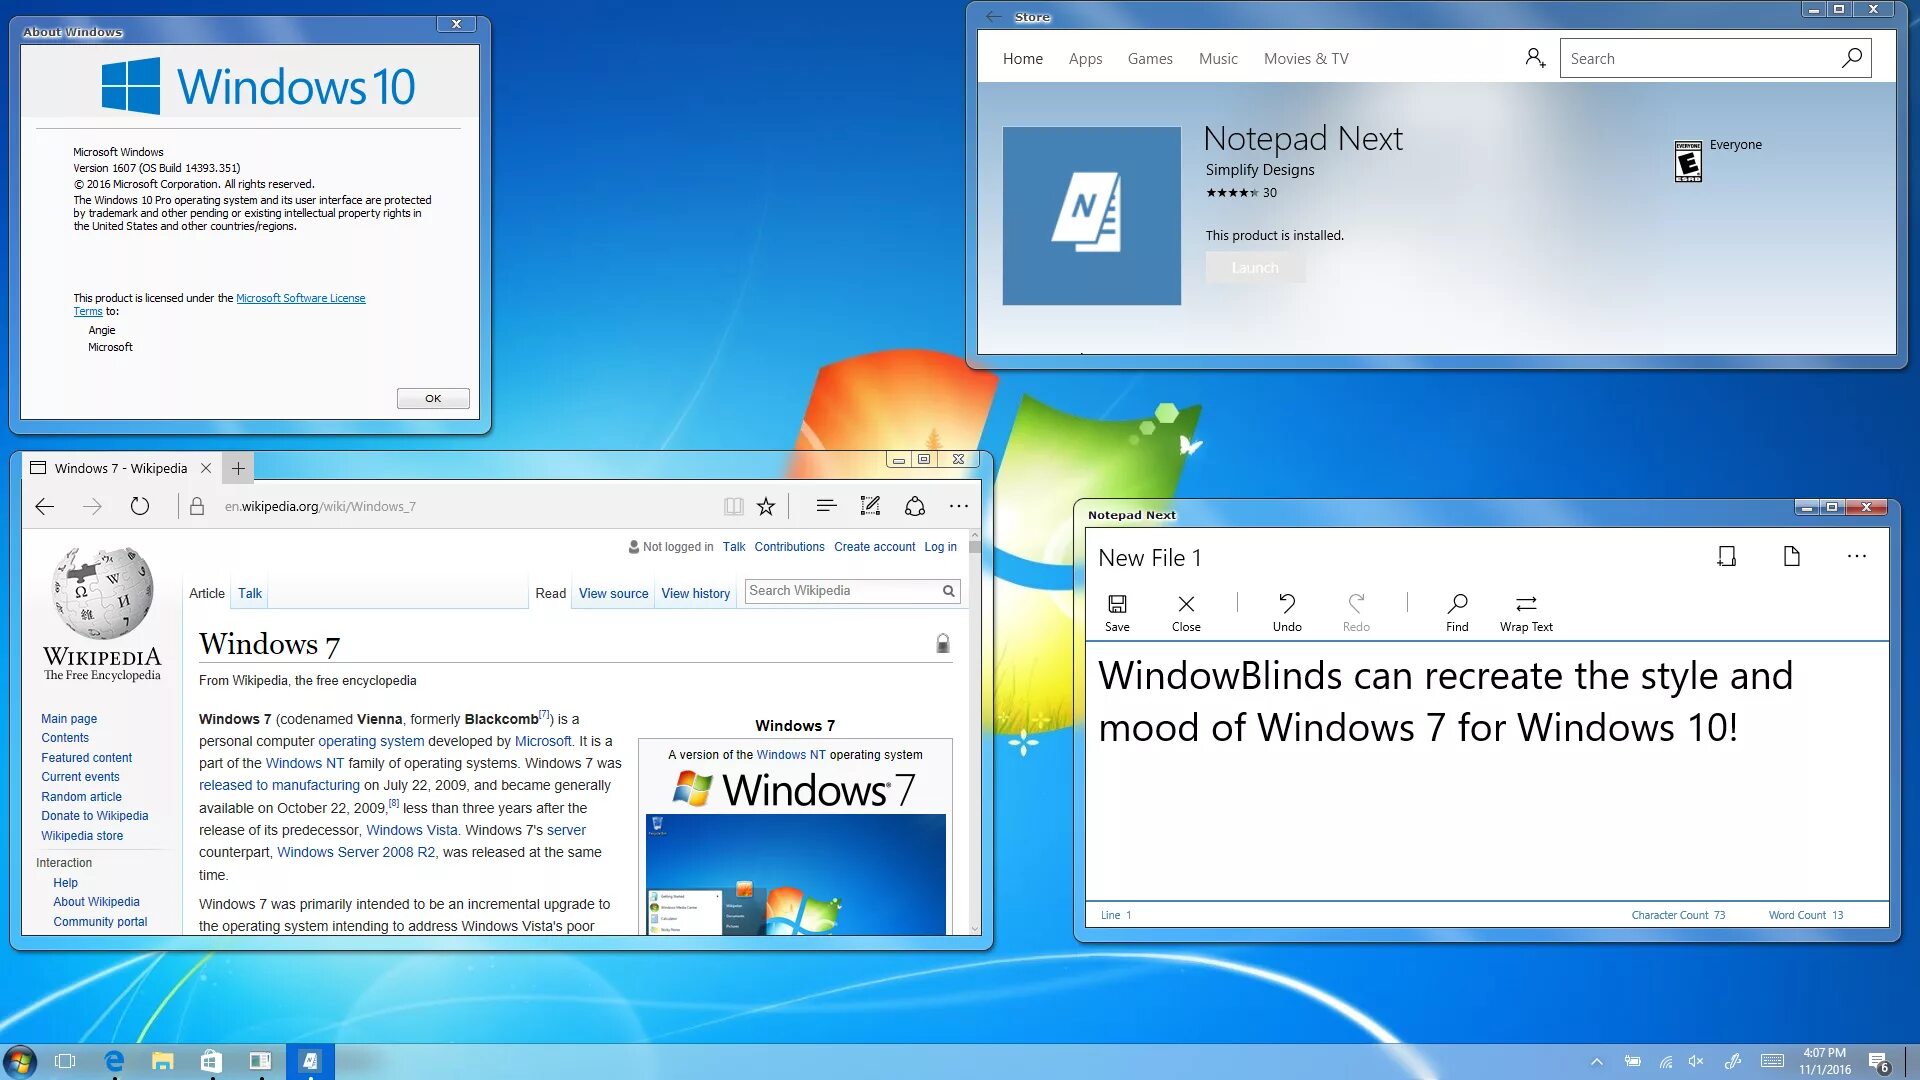Viewport: 1920px width, 1080px height.
Task: Switch to the Games tab in Store
Action: 1150,59
